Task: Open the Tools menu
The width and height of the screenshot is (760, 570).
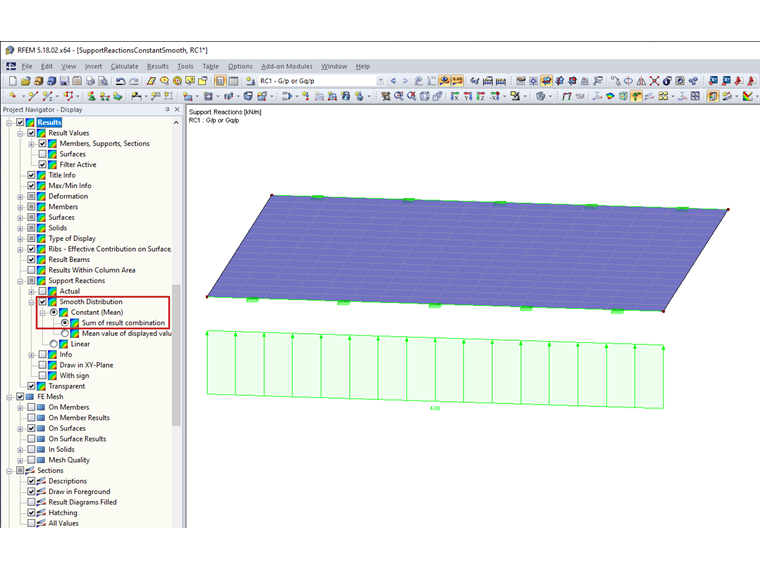Action: pyautogui.click(x=185, y=66)
